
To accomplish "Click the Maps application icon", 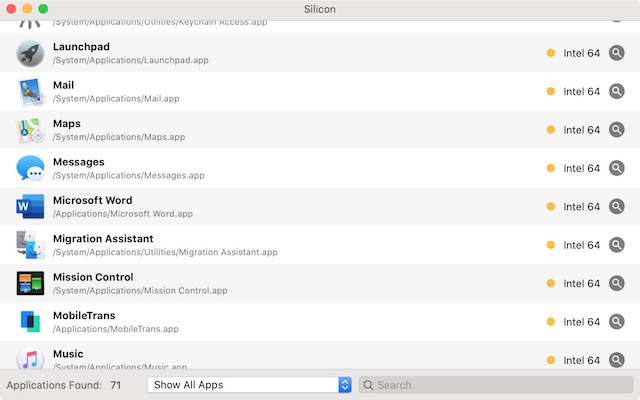I will [30, 130].
